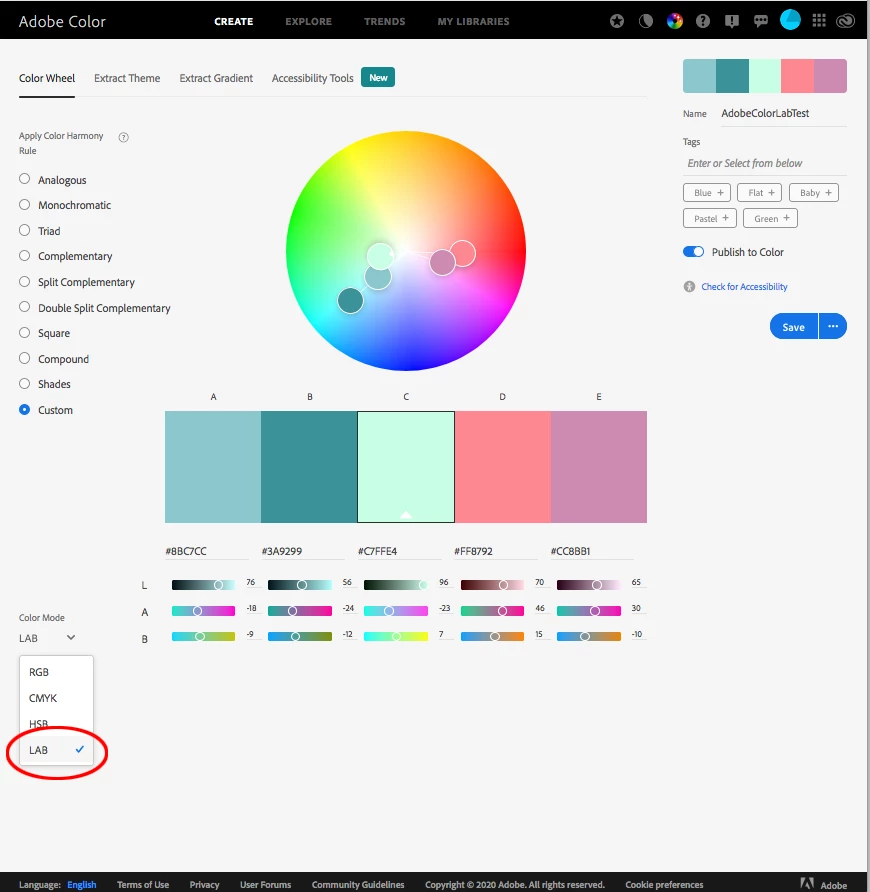The image size is (870, 892).
Task: Add the Flat tag
Action: point(759,193)
